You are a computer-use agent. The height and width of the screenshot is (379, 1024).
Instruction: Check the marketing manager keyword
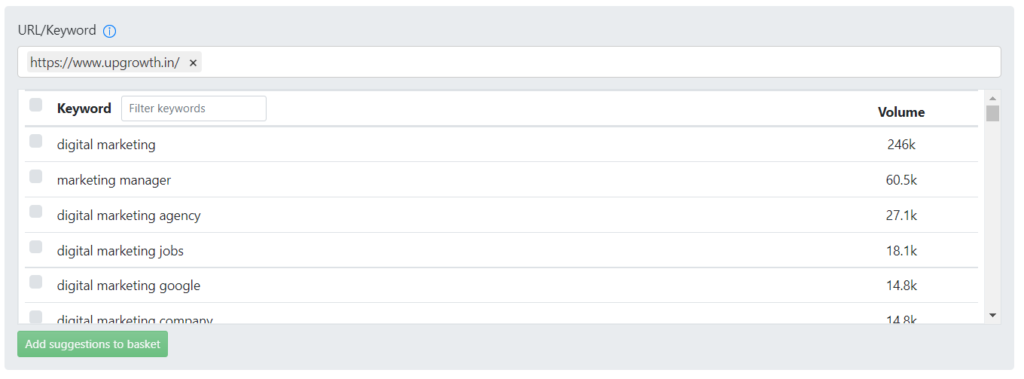tap(36, 176)
